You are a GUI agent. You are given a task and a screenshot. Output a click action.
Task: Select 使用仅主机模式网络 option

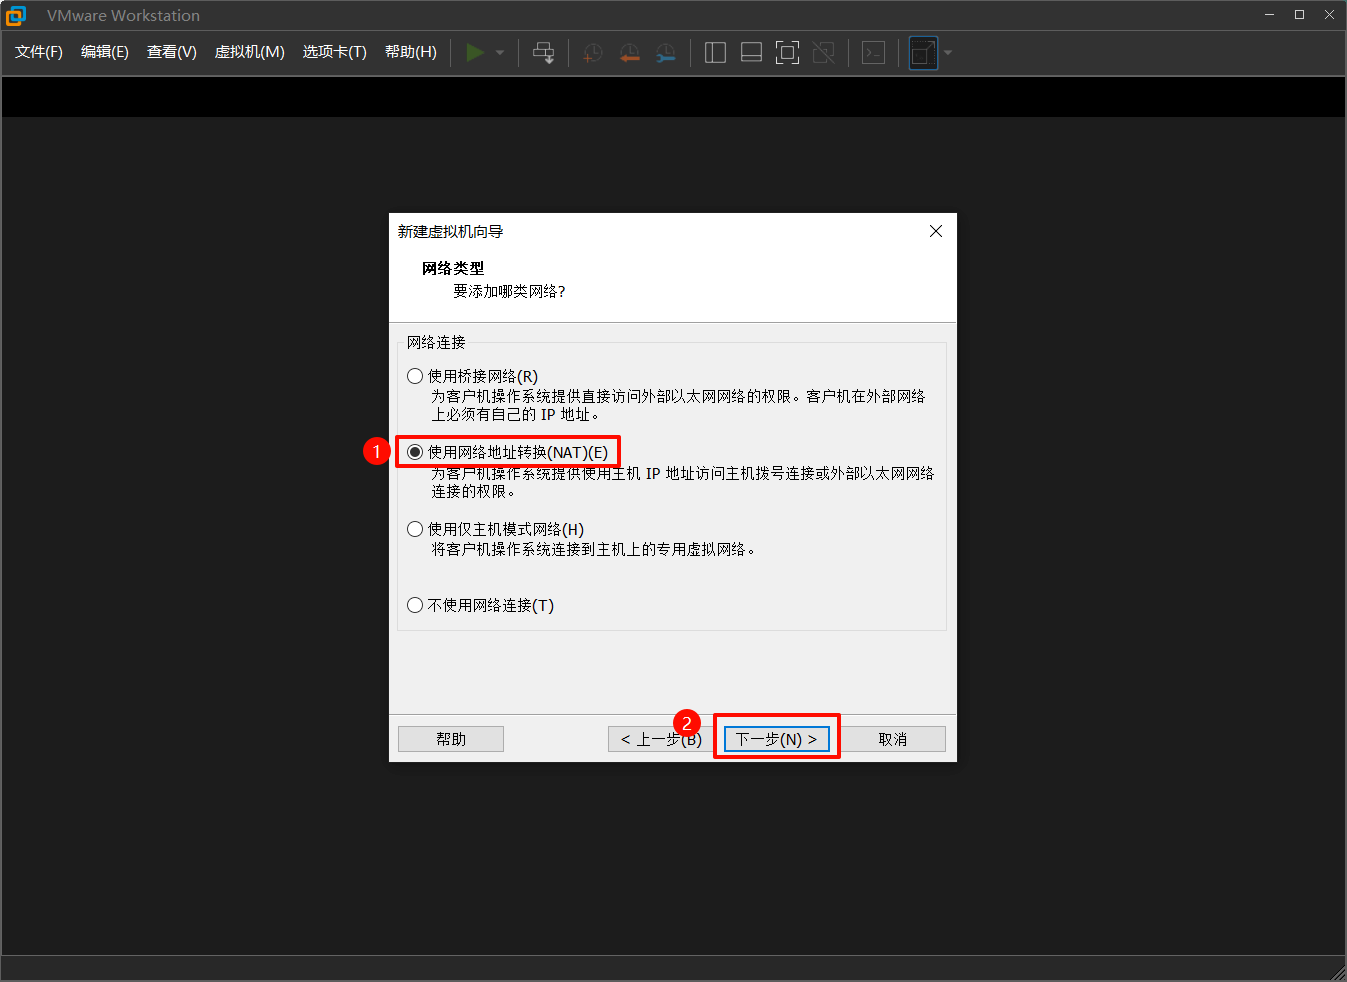(x=414, y=529)
